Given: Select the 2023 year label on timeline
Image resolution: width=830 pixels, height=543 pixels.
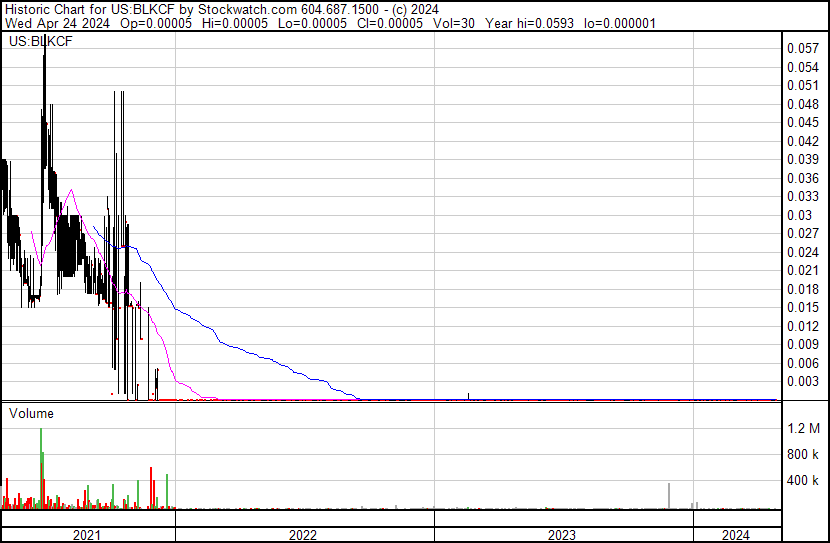Looking at the screenshot, I should point(562,535).
